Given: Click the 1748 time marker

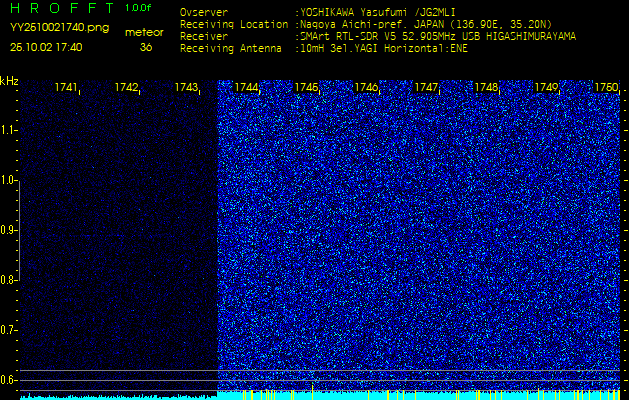Looking at the screenshot, I should coord(486,87).
